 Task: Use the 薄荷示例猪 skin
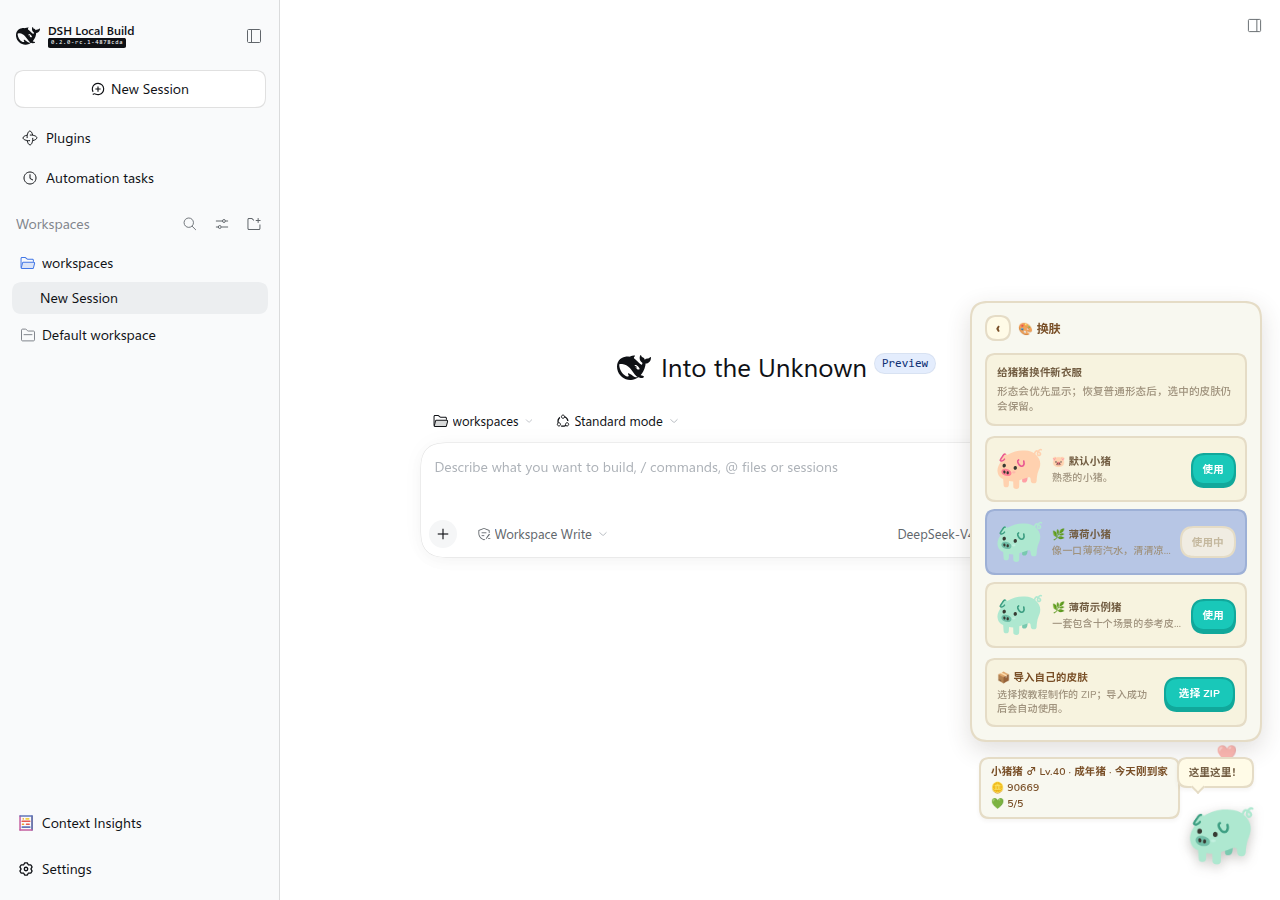pos(1213,615)
